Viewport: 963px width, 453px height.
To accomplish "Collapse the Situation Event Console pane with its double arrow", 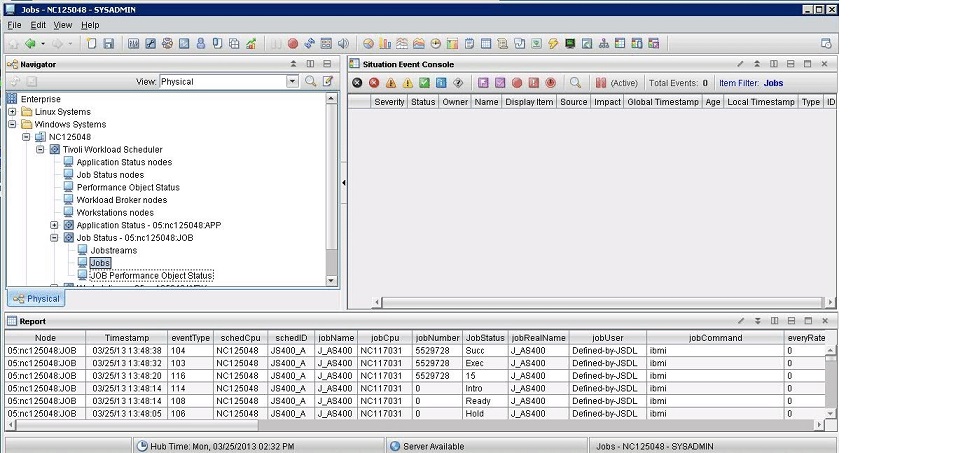I will (x=757, y=64).
